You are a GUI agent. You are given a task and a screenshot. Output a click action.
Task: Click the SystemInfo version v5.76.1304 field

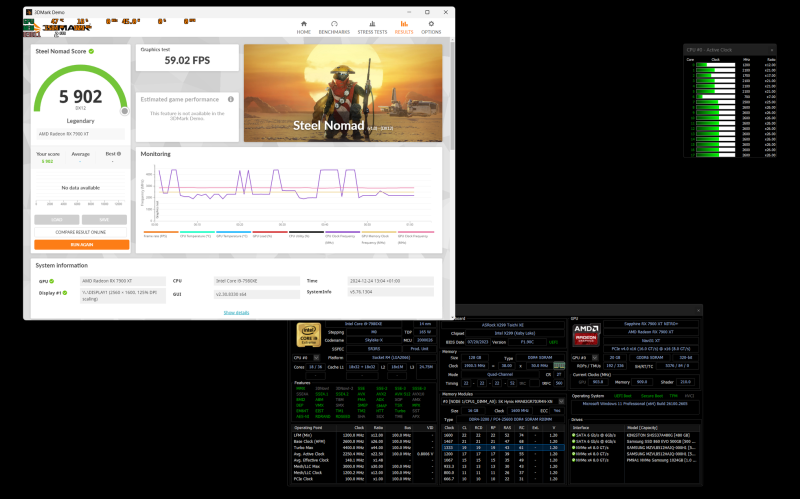click(x=390, y=292)
